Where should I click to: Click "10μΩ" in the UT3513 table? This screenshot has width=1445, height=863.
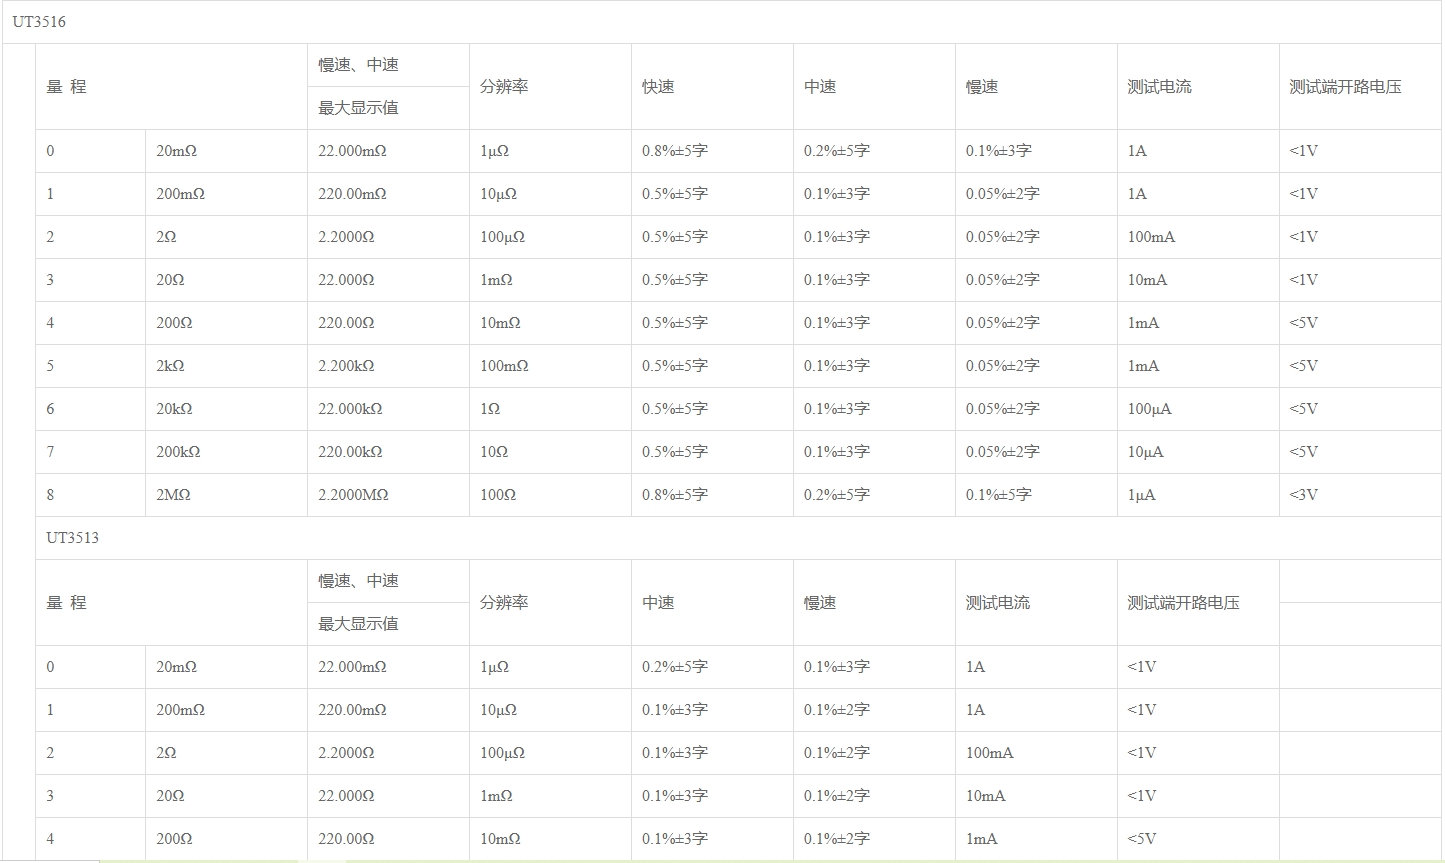coord(498,710)
